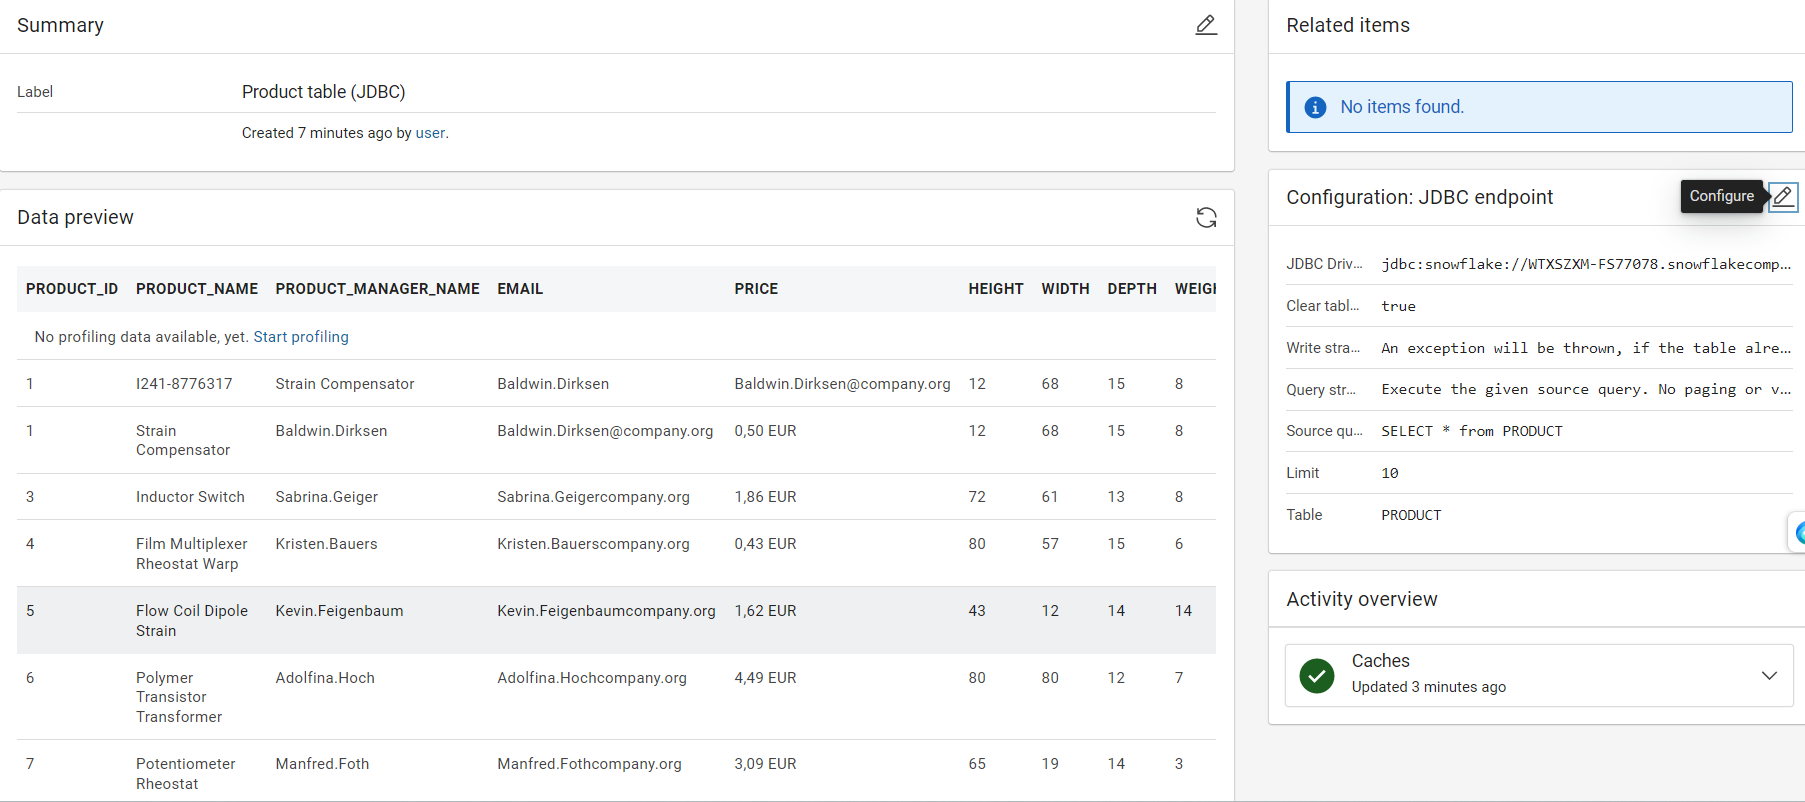Click the Caches activity entry title
Image resolution: width=1805 pixels, height=802 pixels.
click(1380, 661)
